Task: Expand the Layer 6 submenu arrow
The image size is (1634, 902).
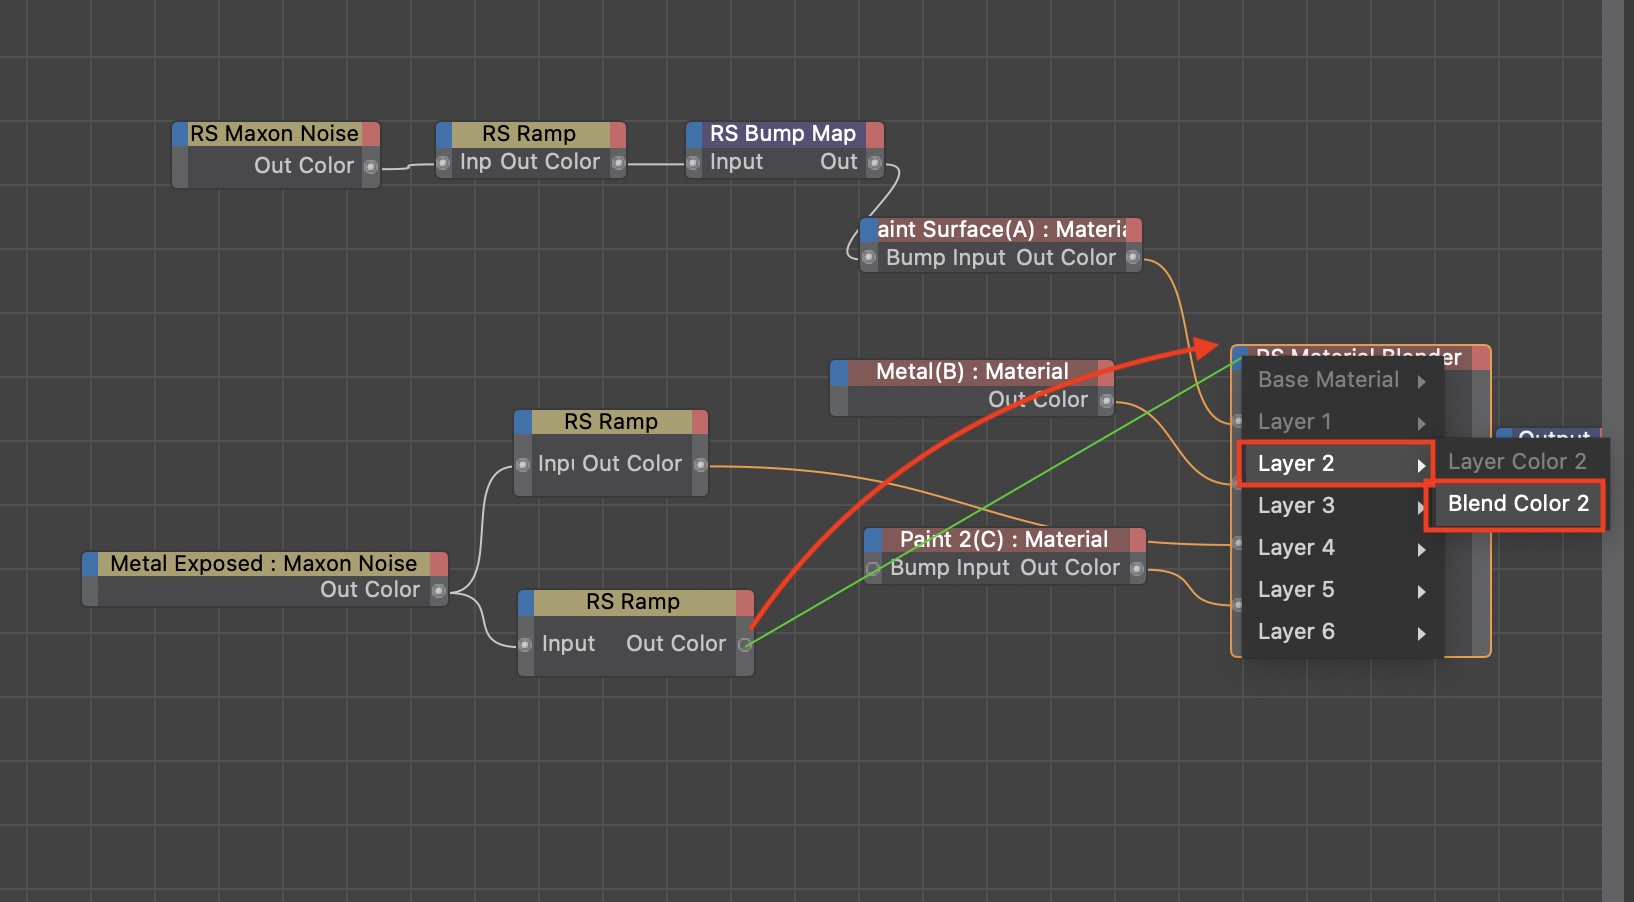Action: click(x=1421, y=633)
